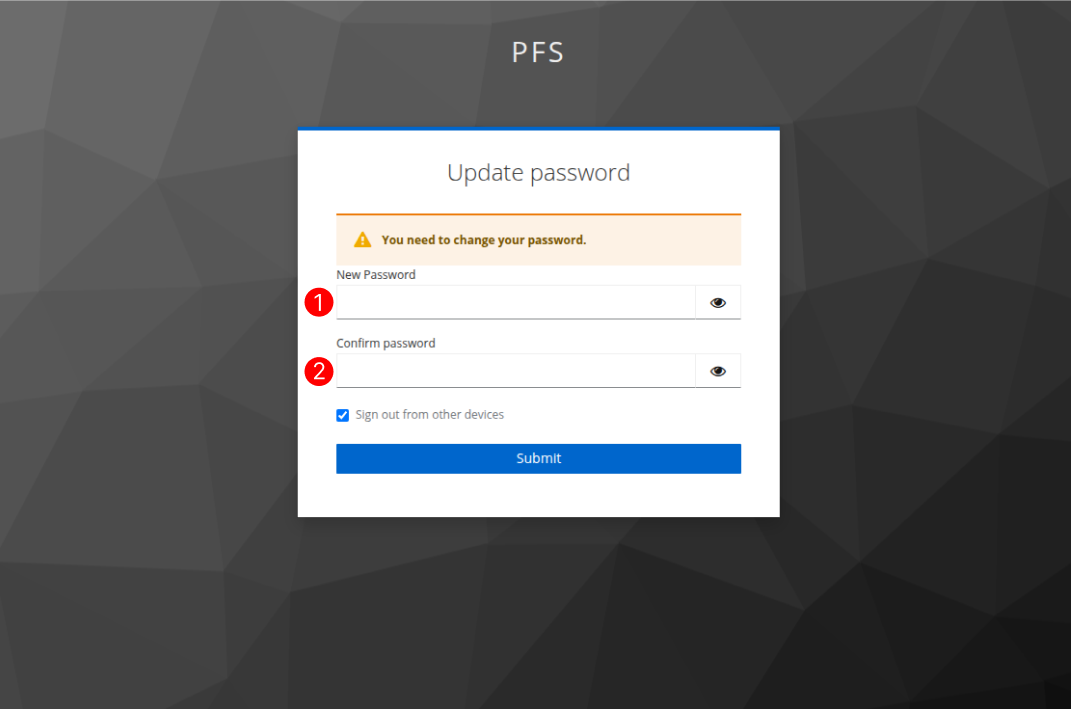Click the yellow warning triangle icon

click(x=363, y=240)
